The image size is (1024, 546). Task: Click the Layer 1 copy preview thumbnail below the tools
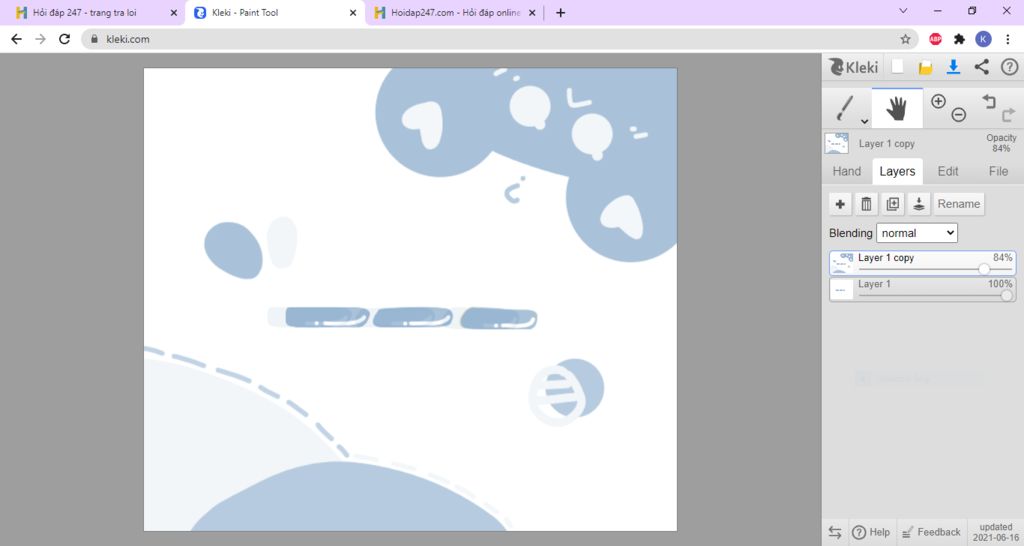[837, 143]
